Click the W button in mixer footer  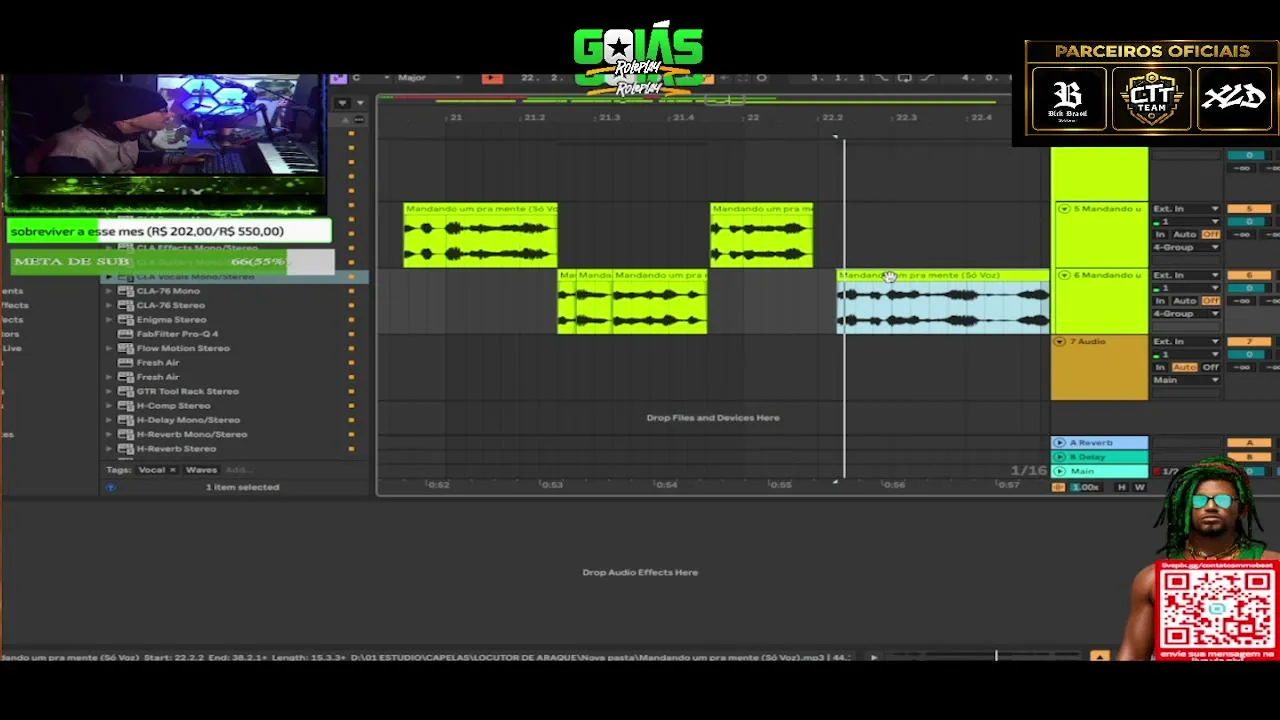(1139, 487)
